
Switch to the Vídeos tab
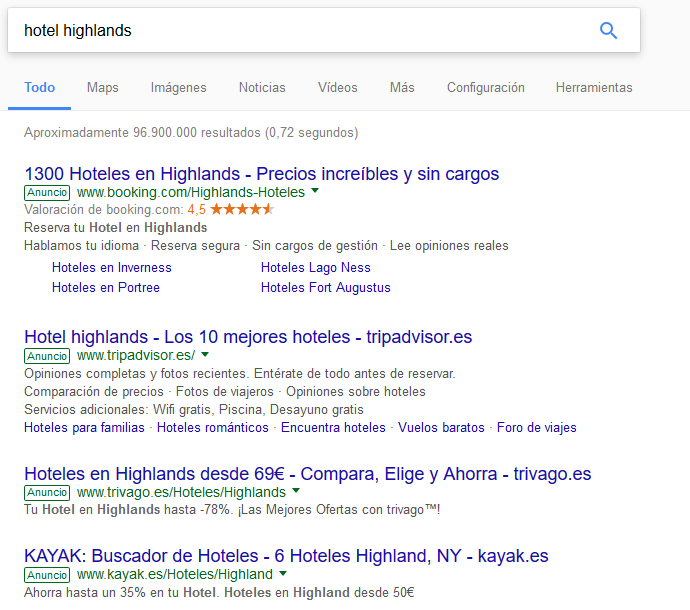coord(338,88)
